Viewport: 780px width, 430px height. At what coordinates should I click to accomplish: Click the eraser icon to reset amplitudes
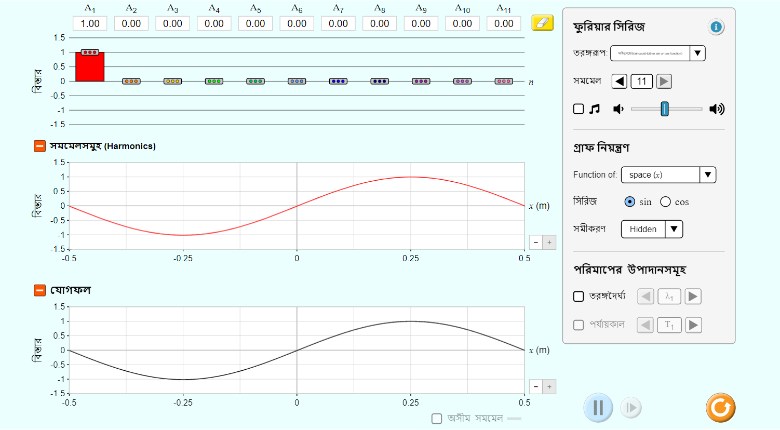pyautogui.click(x=542, y=22)
